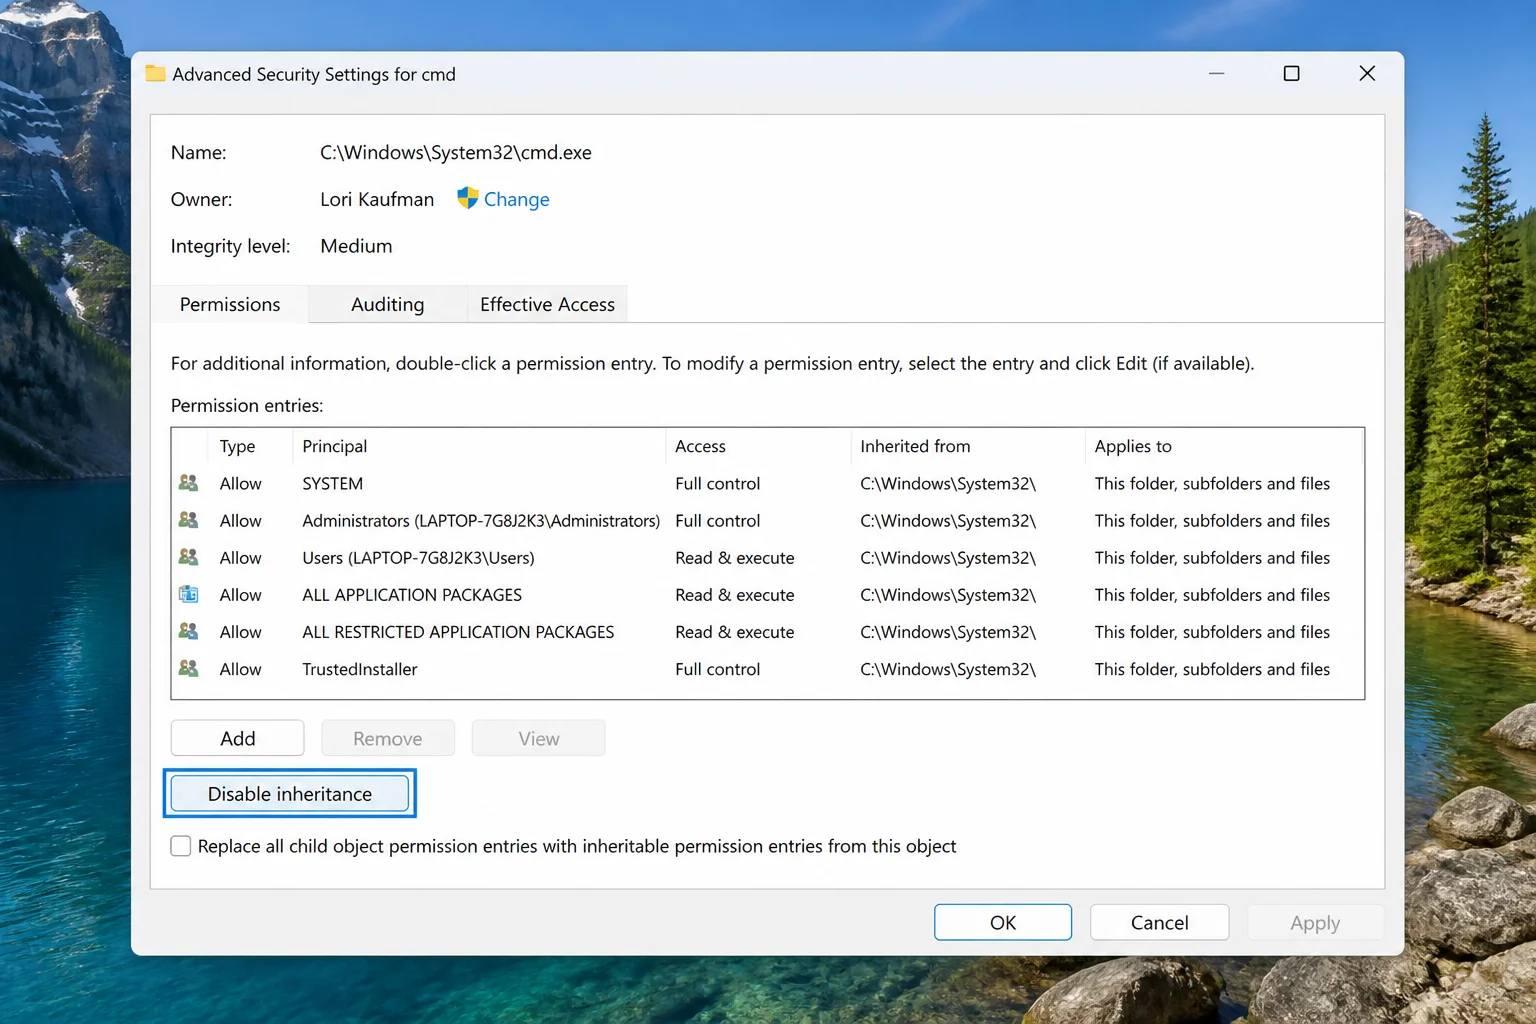Select the ALL APPLICATION PACKAGES entry

[412, 594]
